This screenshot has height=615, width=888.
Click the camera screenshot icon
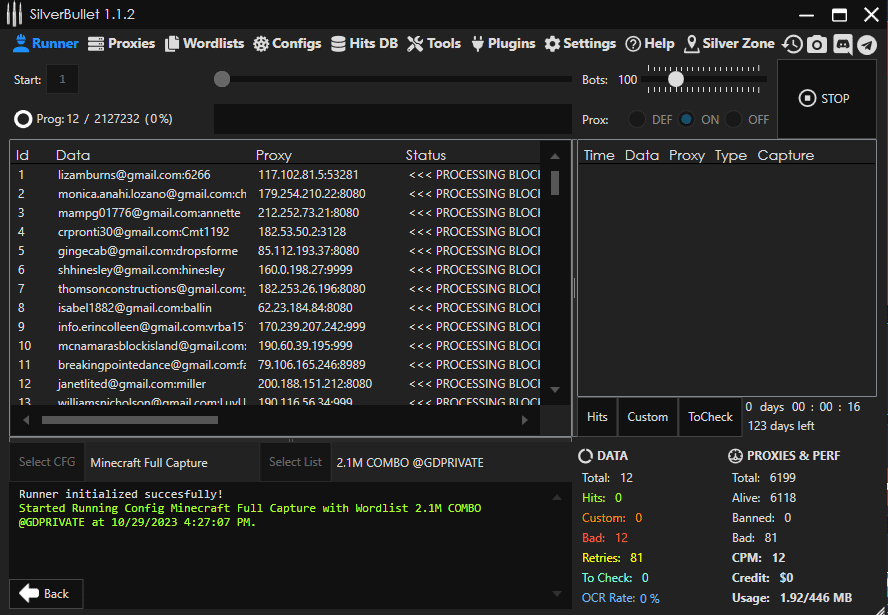817,44
